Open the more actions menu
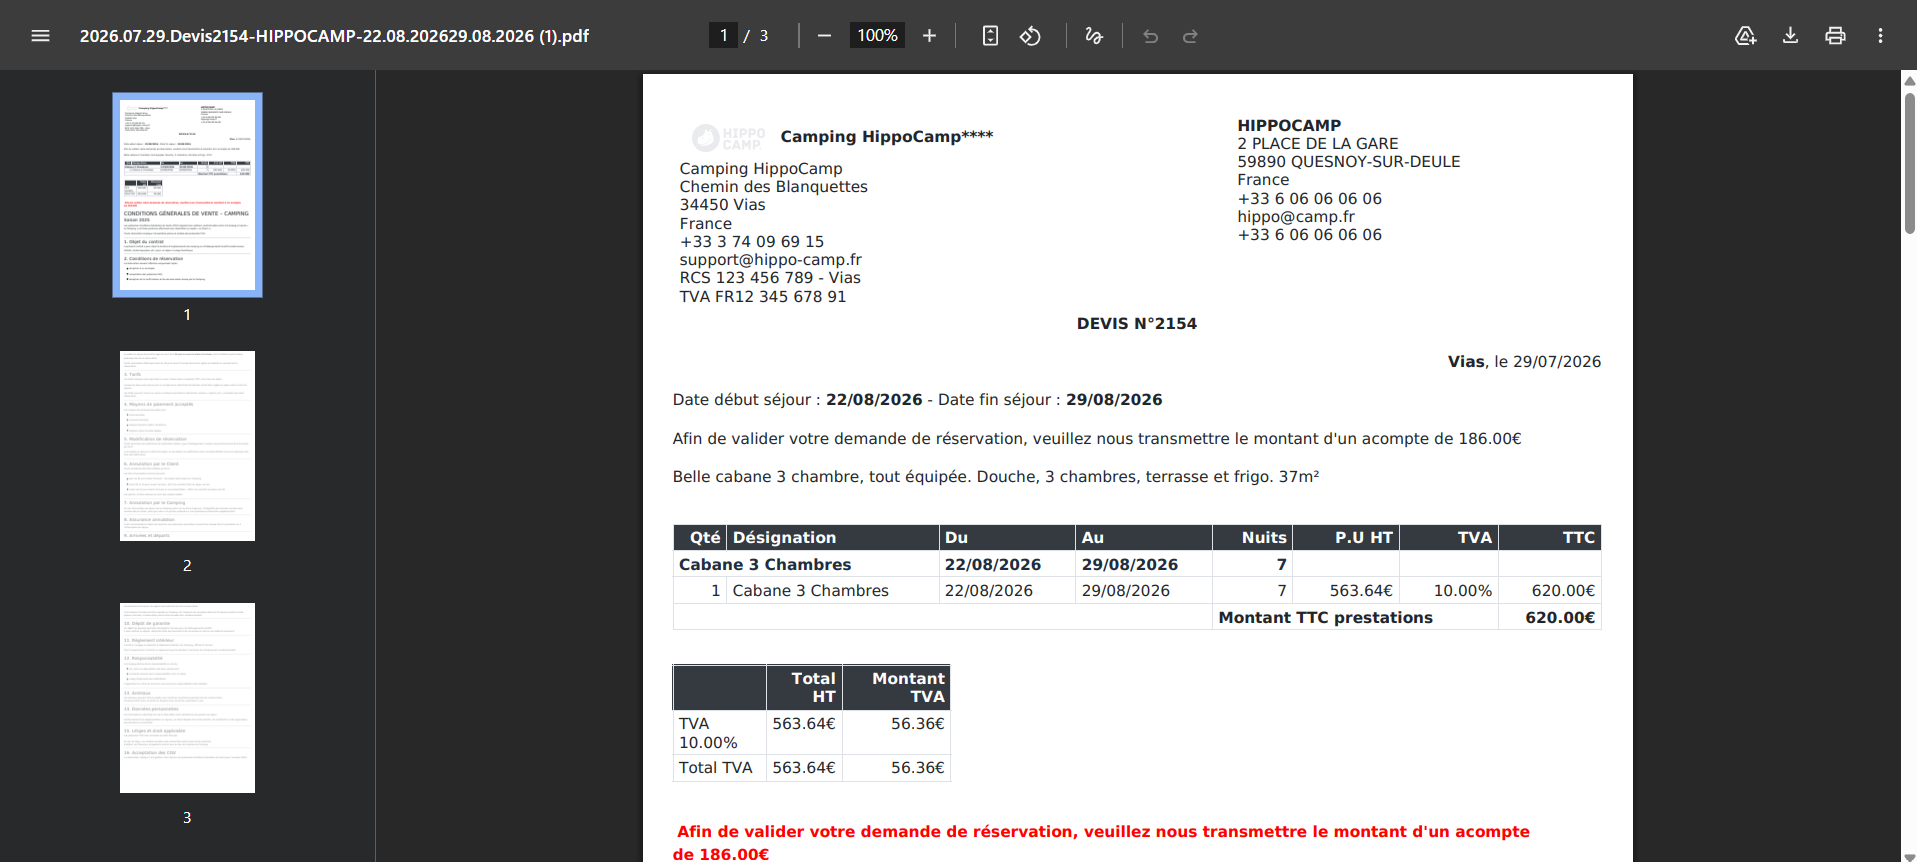Viewport: 1917px width, 862px height. (x=1880, y=36)
